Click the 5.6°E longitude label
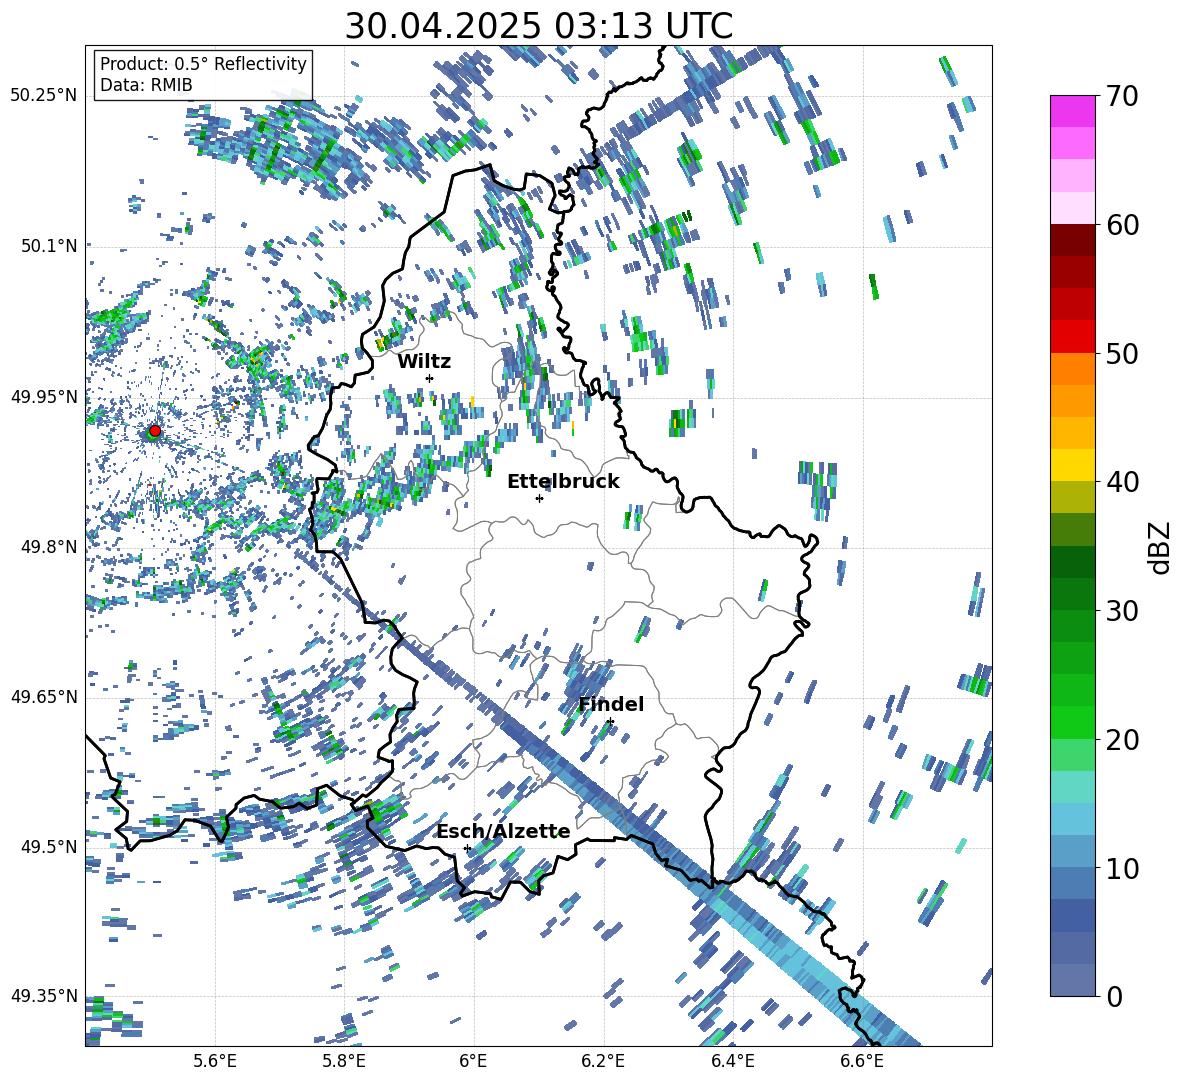Image resolution: width=1184 pixels, height=1081 pixels. (x=215, y=1061)
